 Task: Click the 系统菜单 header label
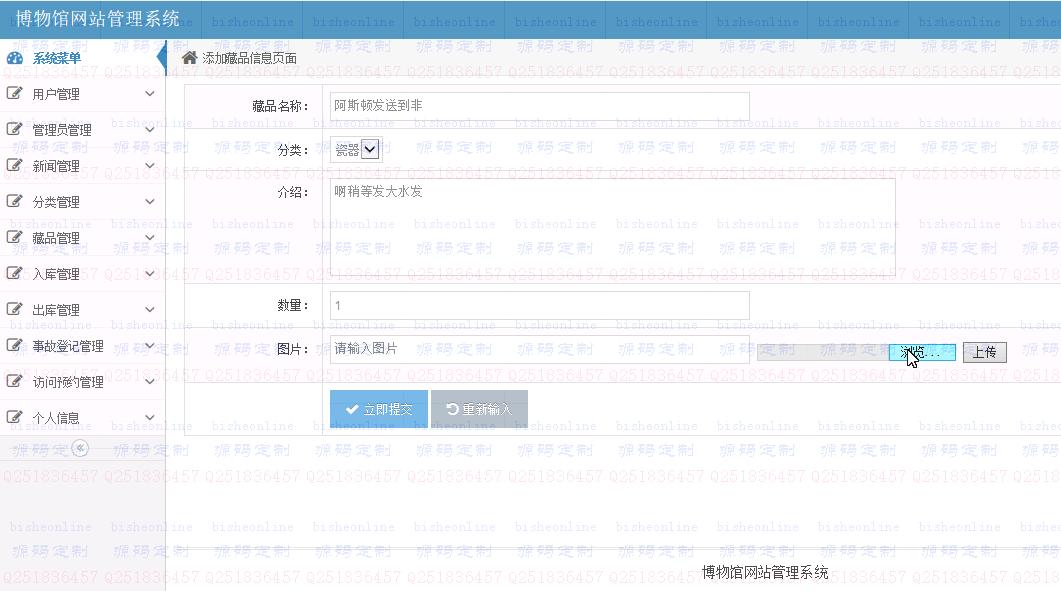[x=57, y=58]
